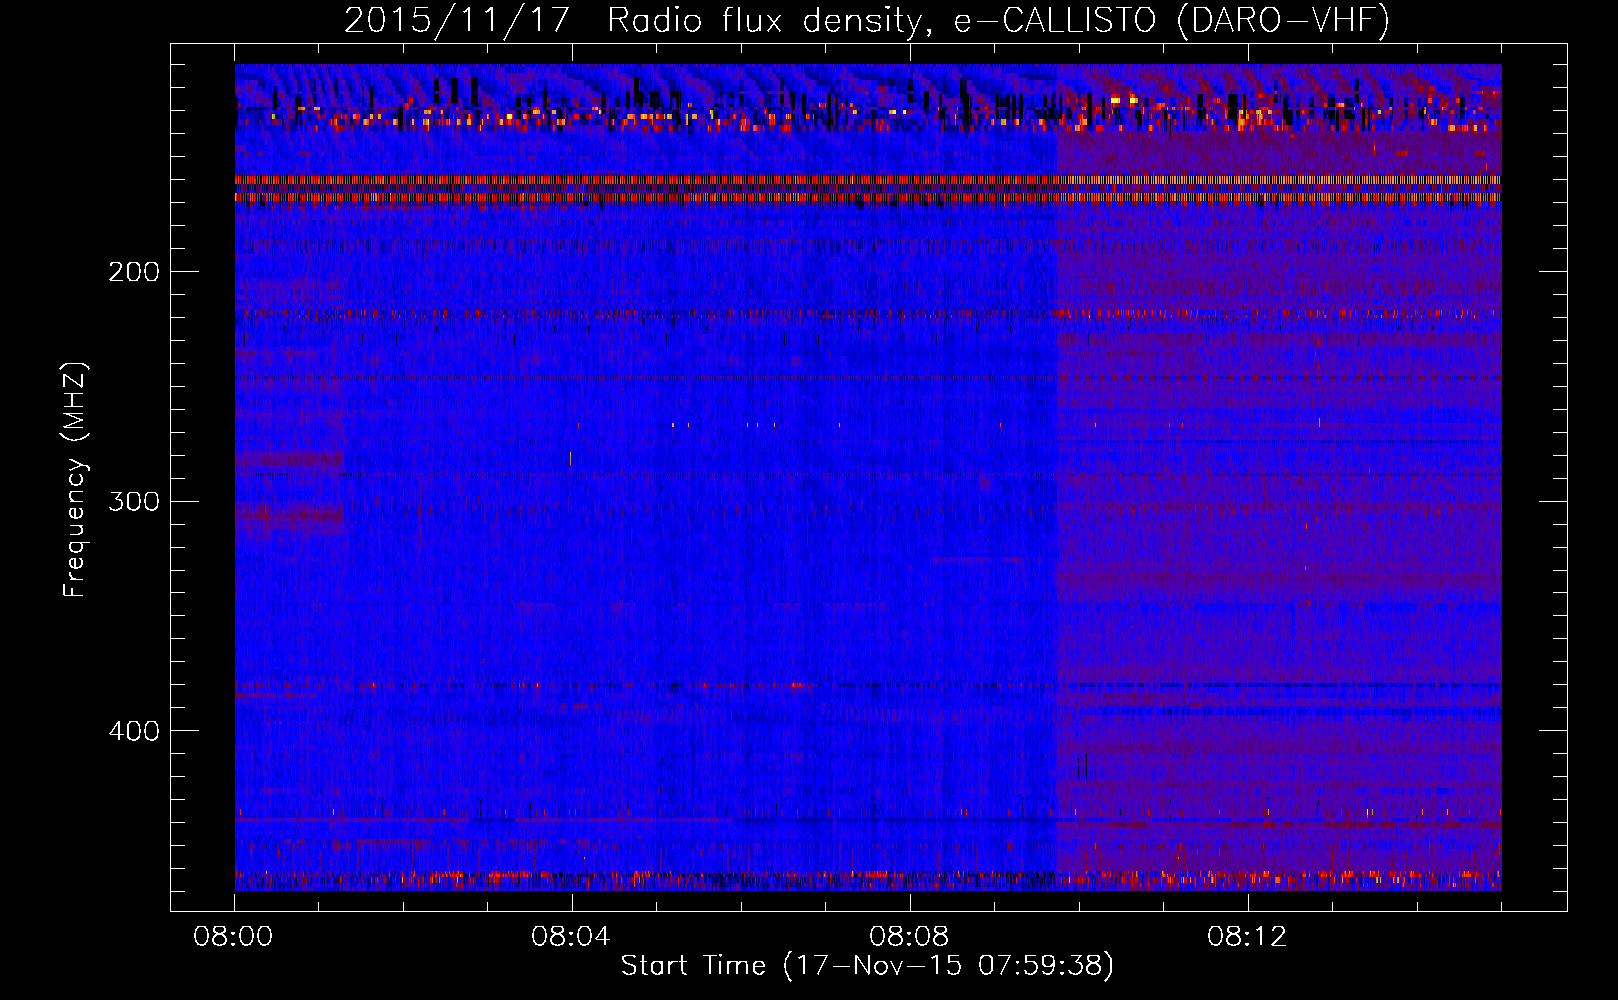Click the 08:04 time tick label
This screenshot has width=1618, height=1000.
point(571,937)
